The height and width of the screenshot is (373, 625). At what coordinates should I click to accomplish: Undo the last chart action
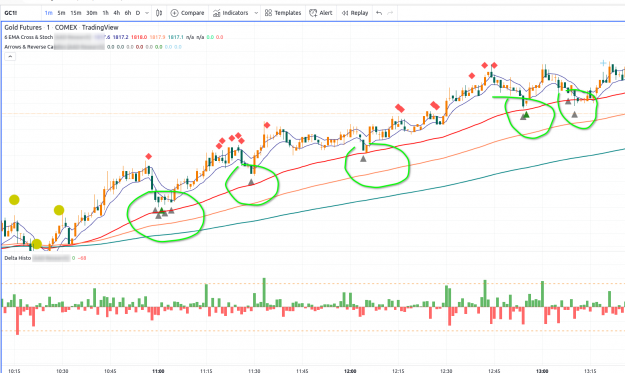379,13
